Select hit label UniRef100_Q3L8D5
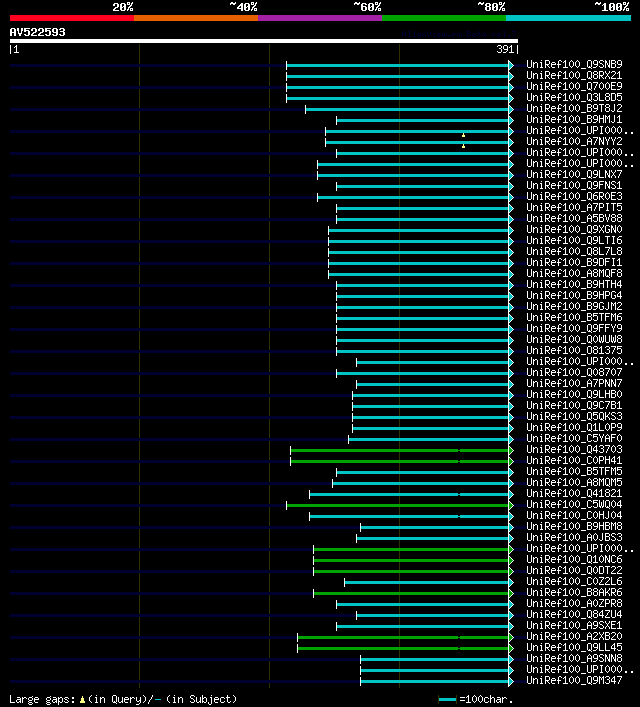Screen dimensions: 640x707 click(x=574, y=97)
